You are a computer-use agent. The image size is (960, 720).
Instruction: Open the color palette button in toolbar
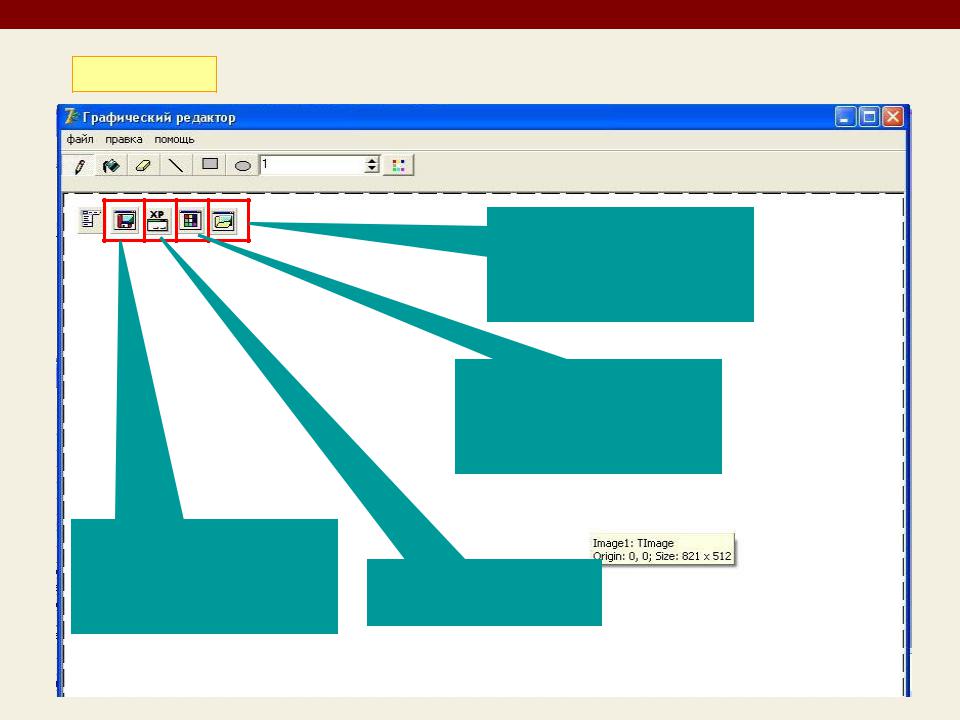[x=399, y=165]
